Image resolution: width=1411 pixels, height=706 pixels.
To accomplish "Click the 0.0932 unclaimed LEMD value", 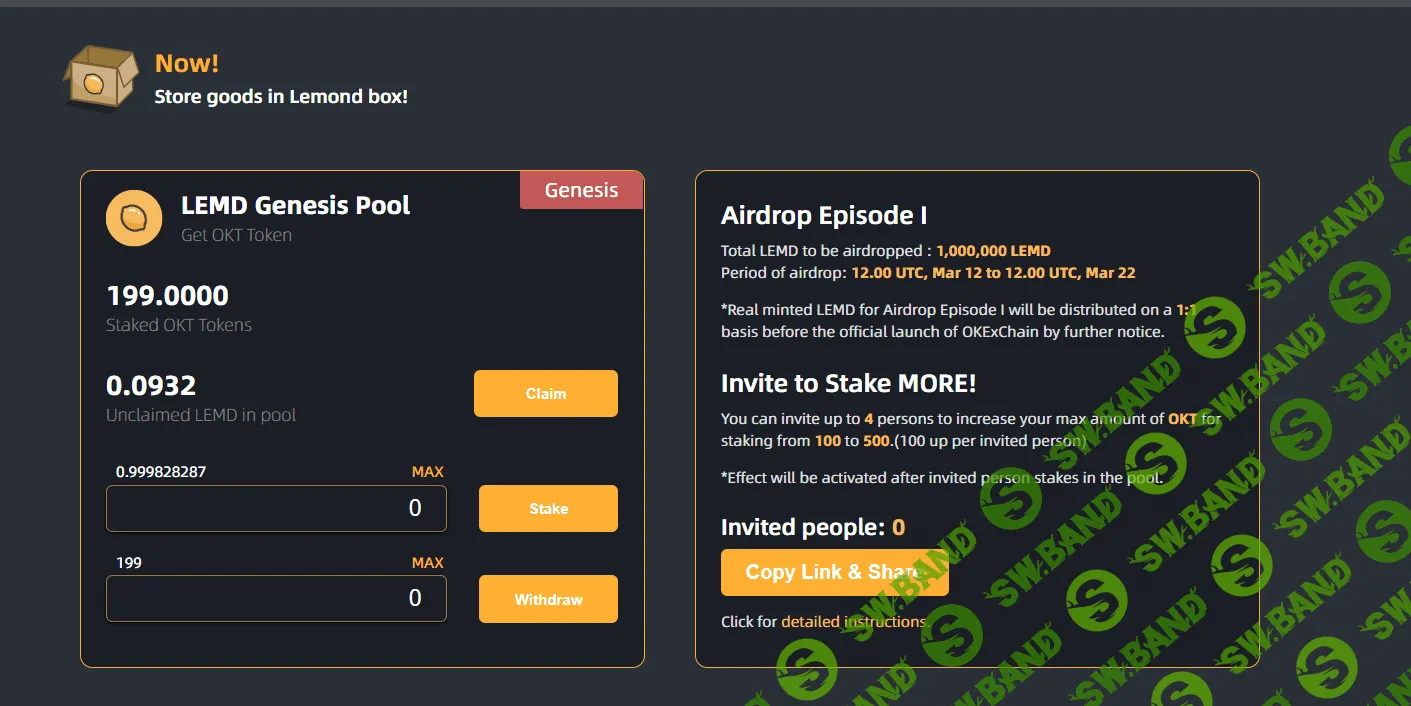I will tap(151, 385).
